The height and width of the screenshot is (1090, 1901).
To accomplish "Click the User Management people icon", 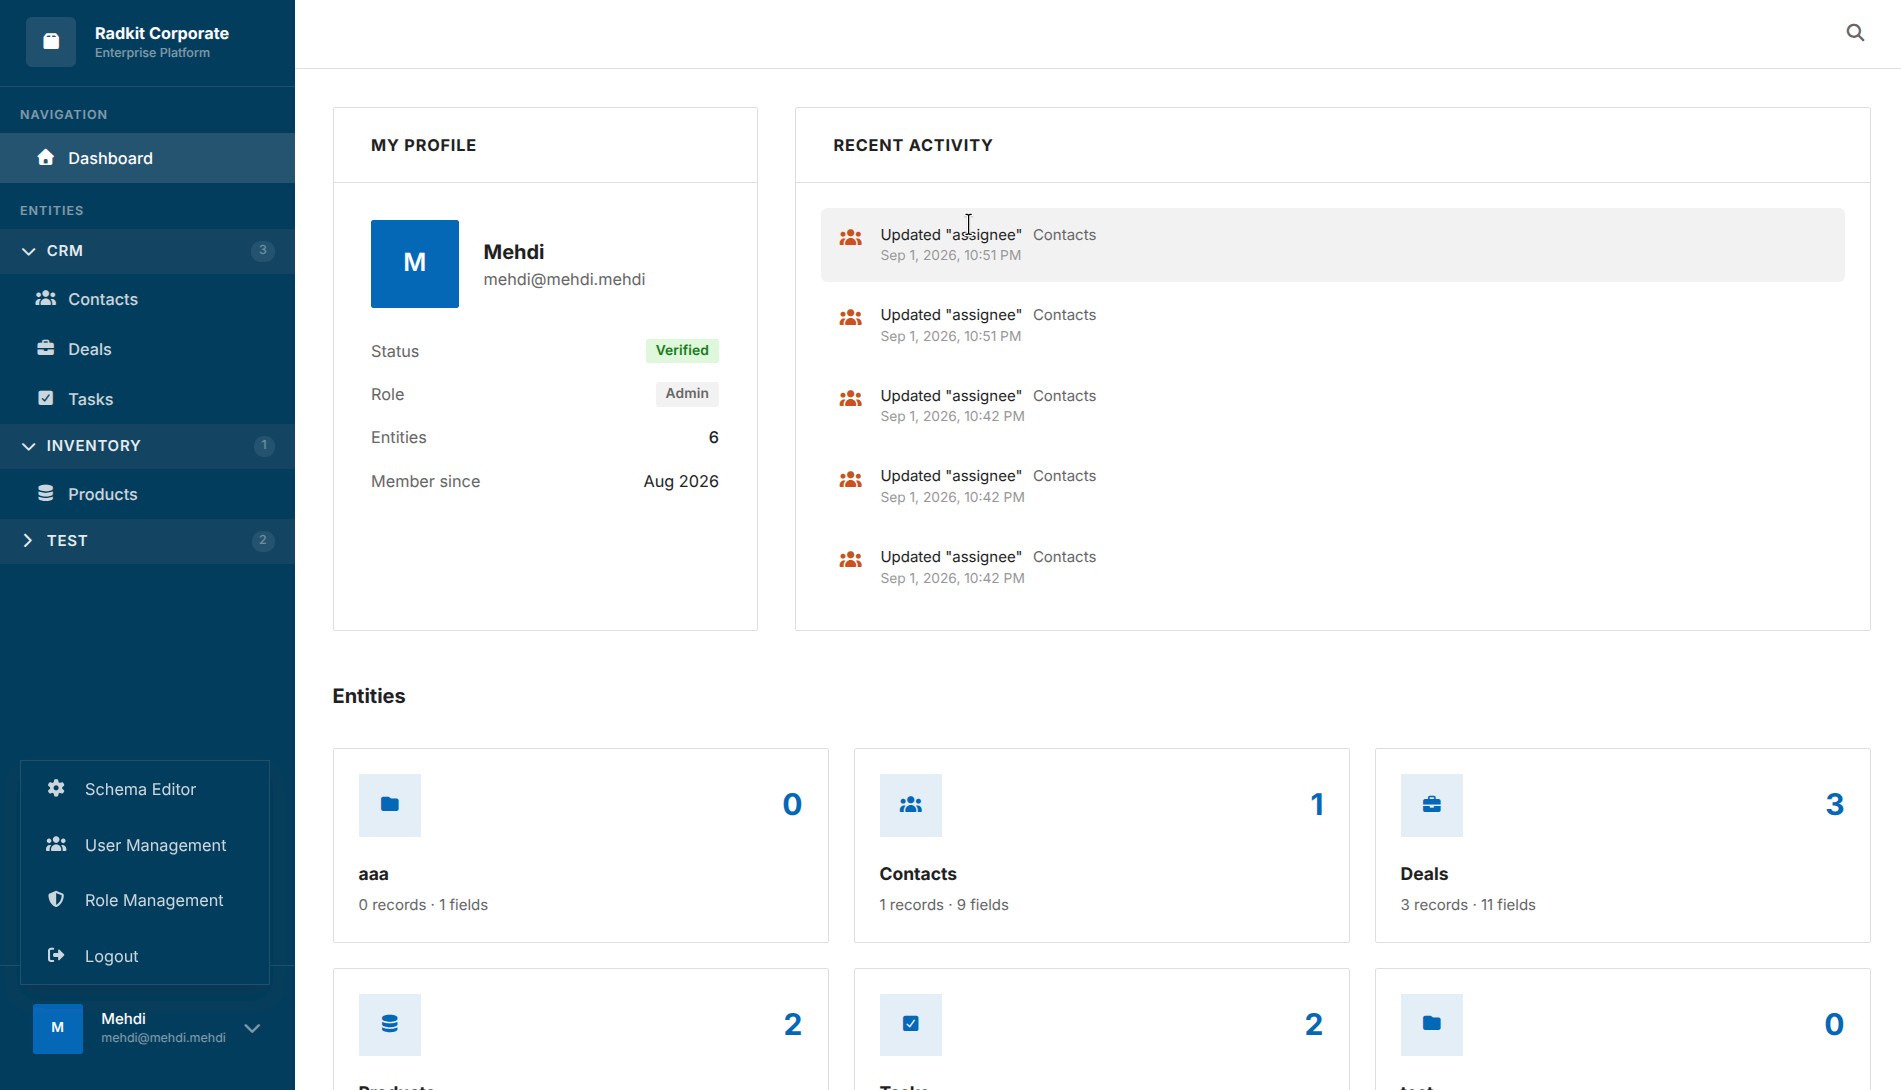I will [56, 844].
